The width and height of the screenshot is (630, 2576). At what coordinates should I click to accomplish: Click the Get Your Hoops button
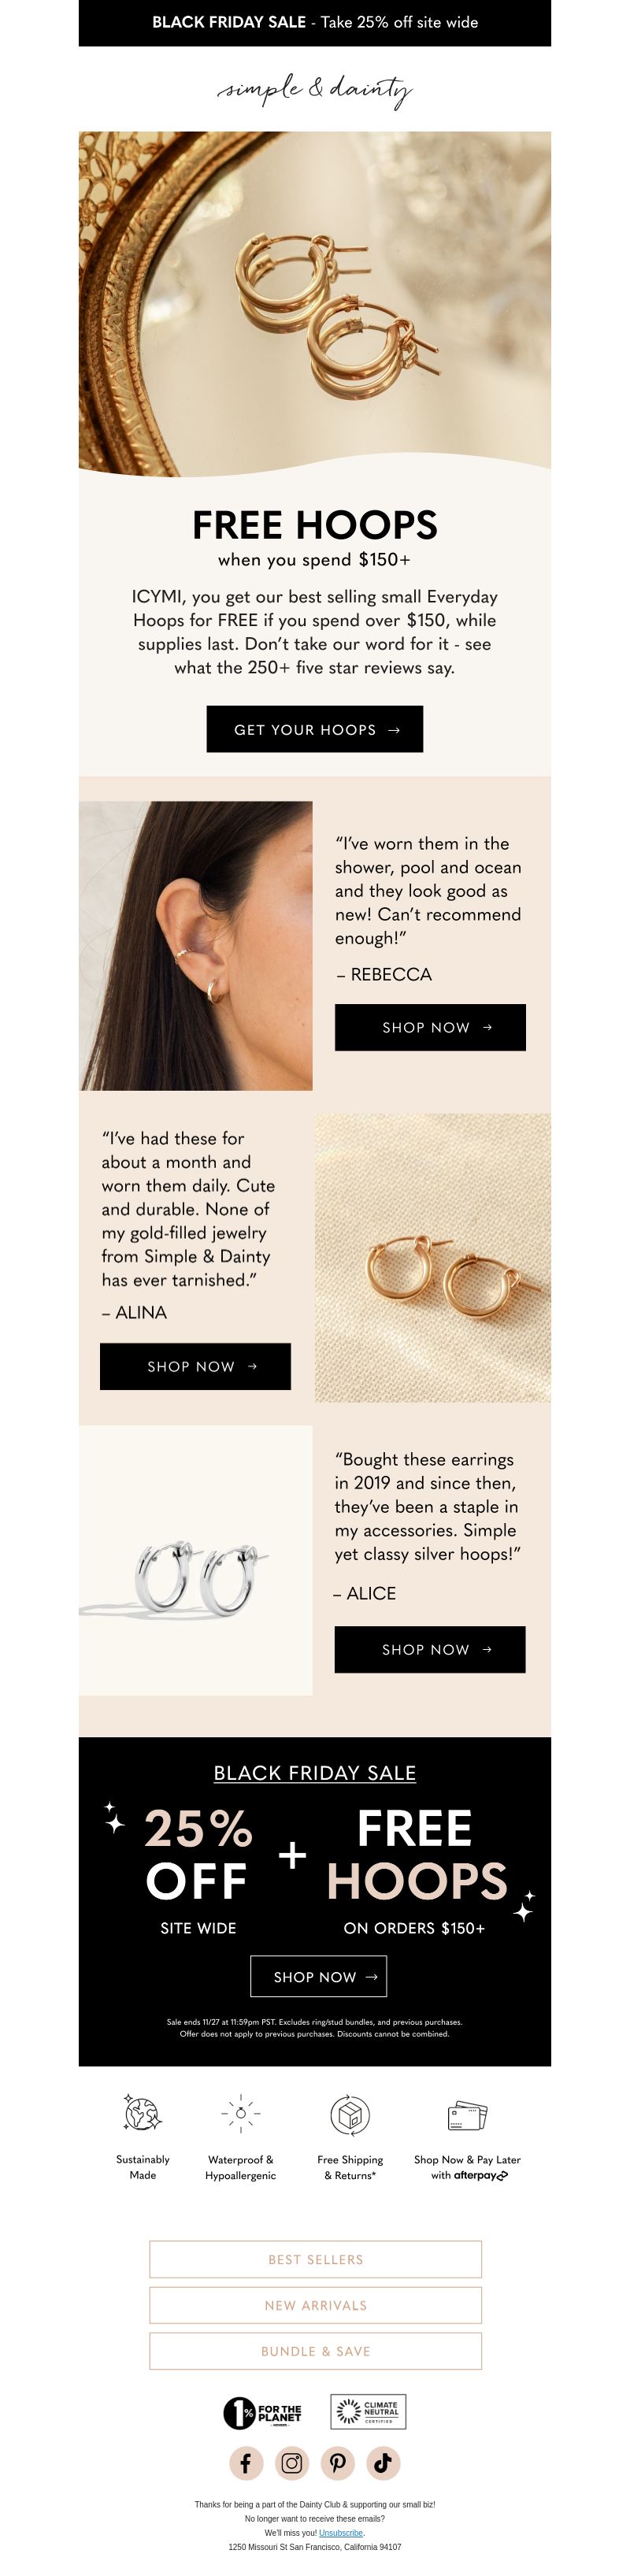click(315, 729)
